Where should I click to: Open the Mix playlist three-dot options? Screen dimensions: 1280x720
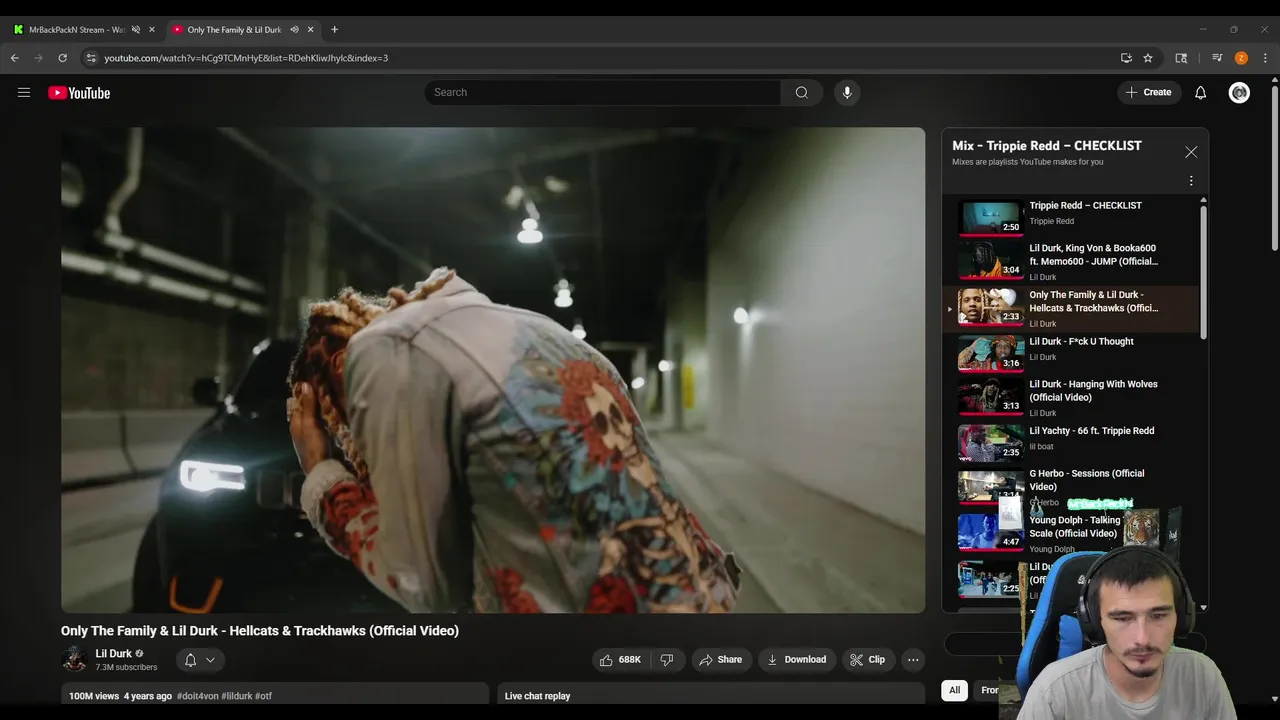[1191, 181]
